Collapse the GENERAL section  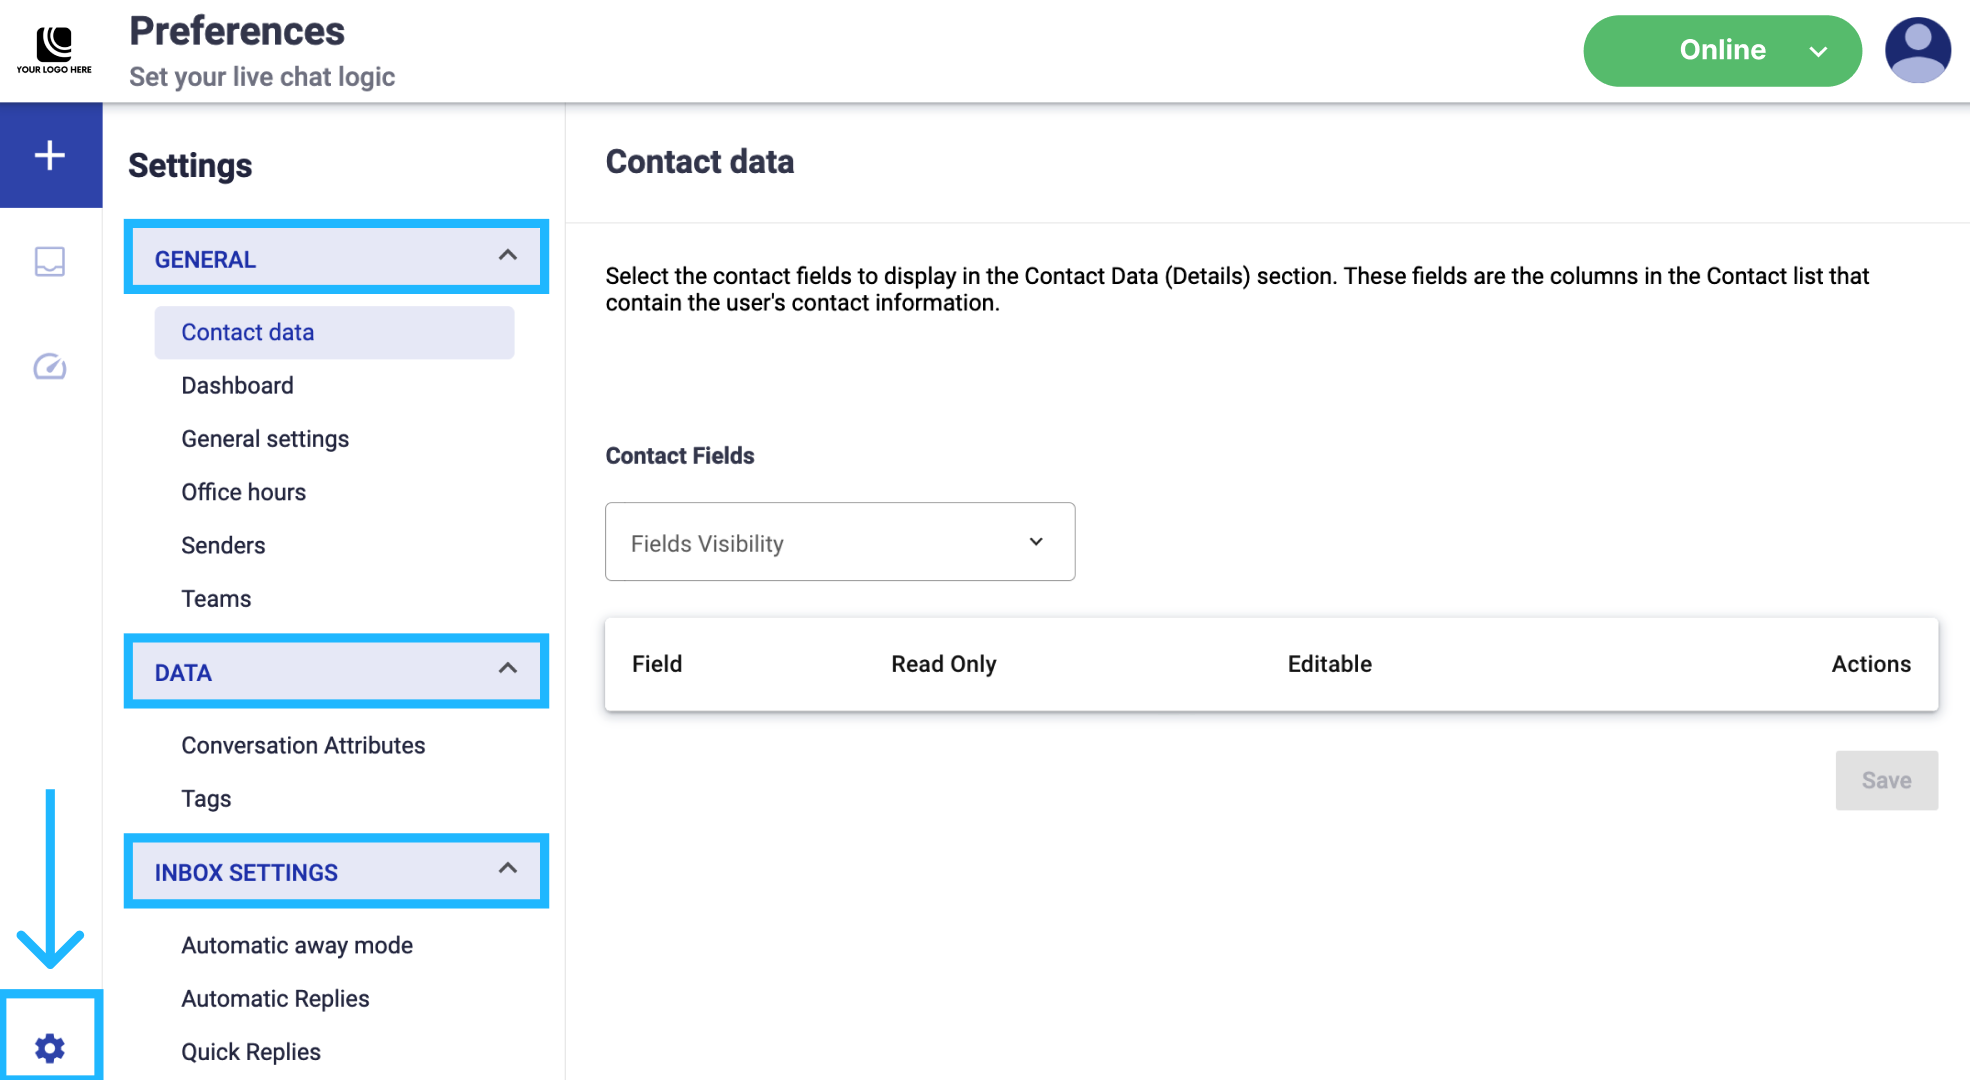[x=508, y=256]
